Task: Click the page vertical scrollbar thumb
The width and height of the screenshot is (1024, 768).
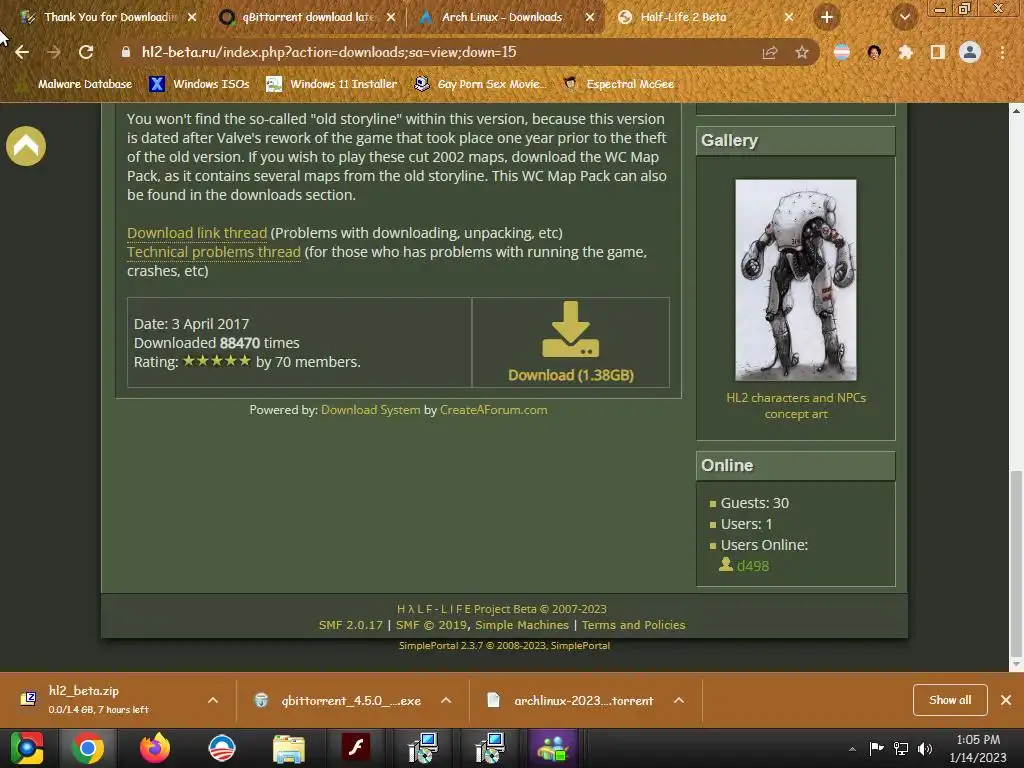Action: [1016, 564]
